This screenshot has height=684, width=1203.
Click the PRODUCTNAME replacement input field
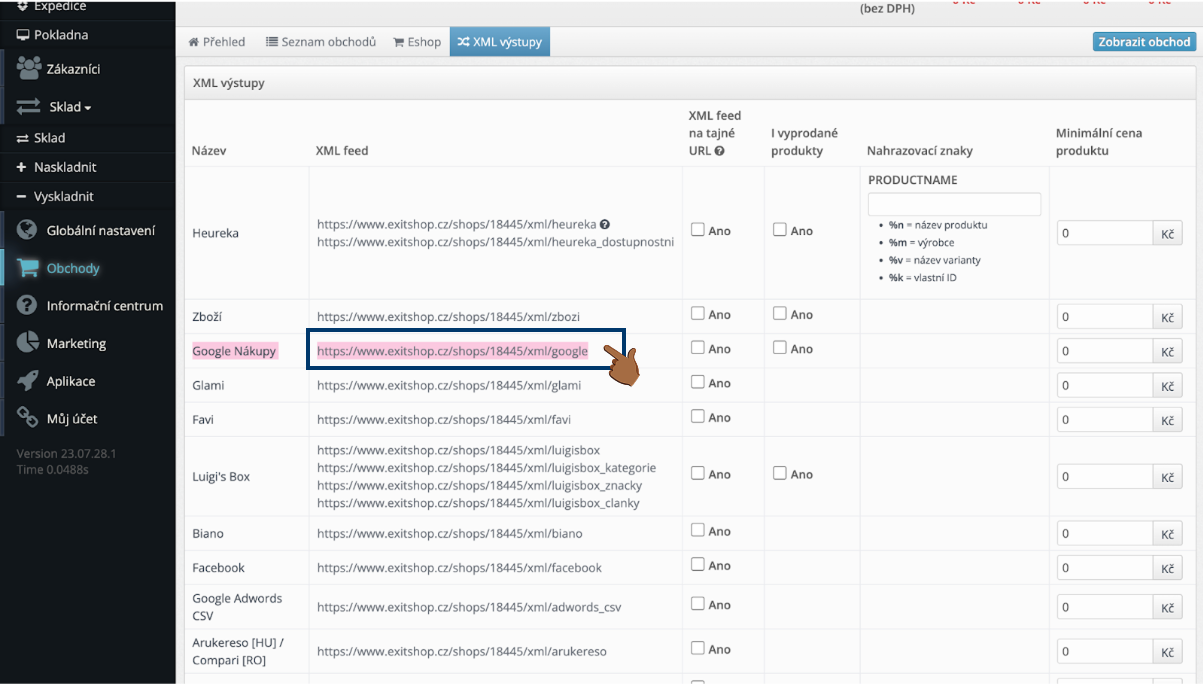954,204
